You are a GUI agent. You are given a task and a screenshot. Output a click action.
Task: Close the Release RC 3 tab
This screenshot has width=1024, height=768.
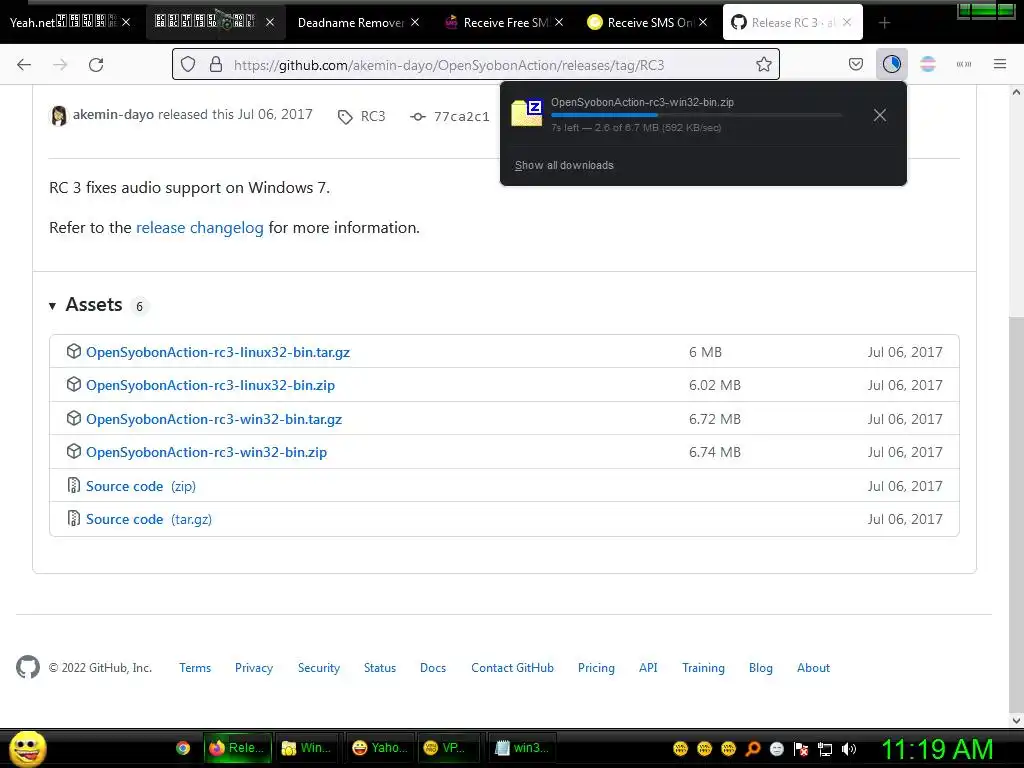point(846,22)
